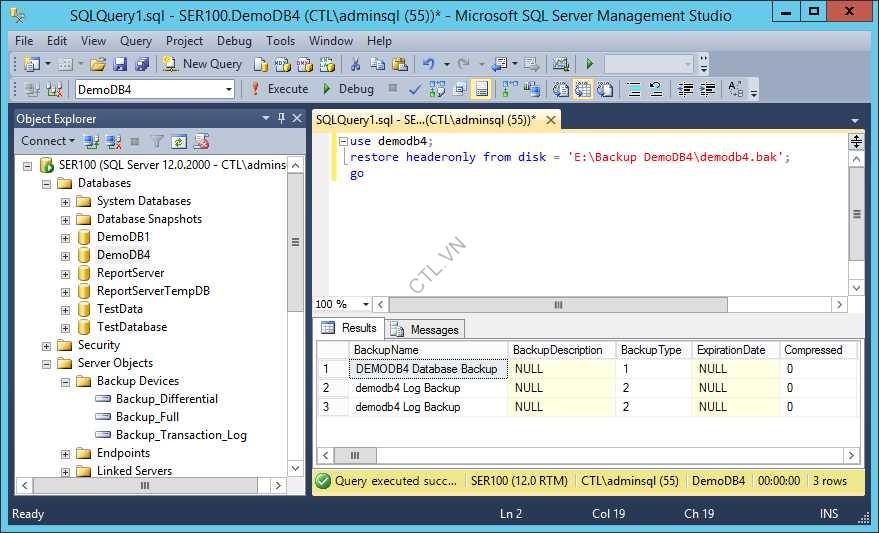This screenshot has height=533, width=879.
Task: Start debugging with the Debug button
Action: click(x=349, y=89)
